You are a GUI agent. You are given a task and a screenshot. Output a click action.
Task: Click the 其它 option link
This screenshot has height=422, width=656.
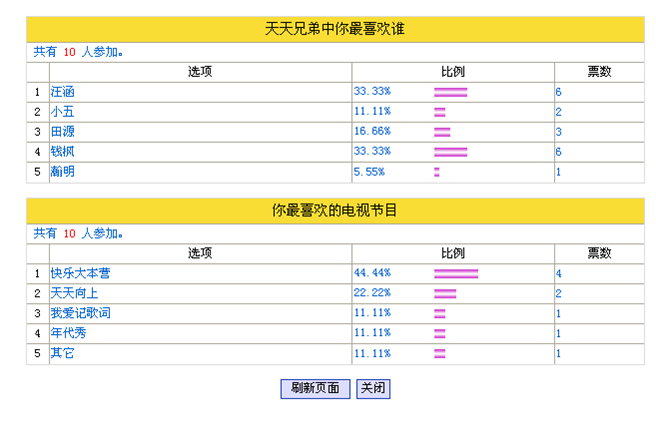coord(62,353)
